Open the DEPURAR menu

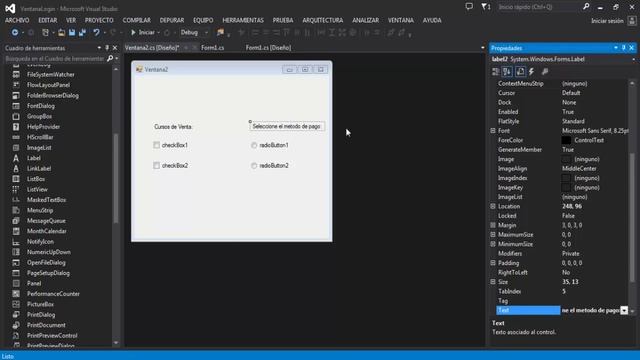coord(172,20)
